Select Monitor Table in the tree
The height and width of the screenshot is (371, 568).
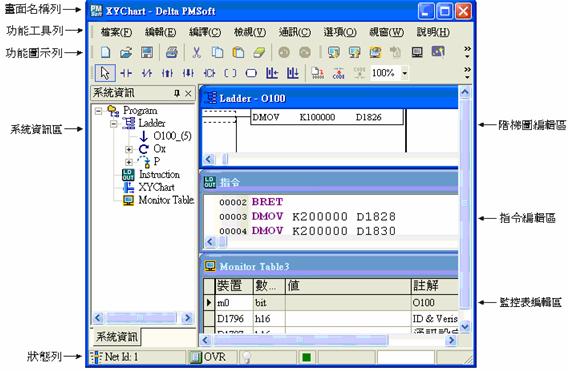166,200
